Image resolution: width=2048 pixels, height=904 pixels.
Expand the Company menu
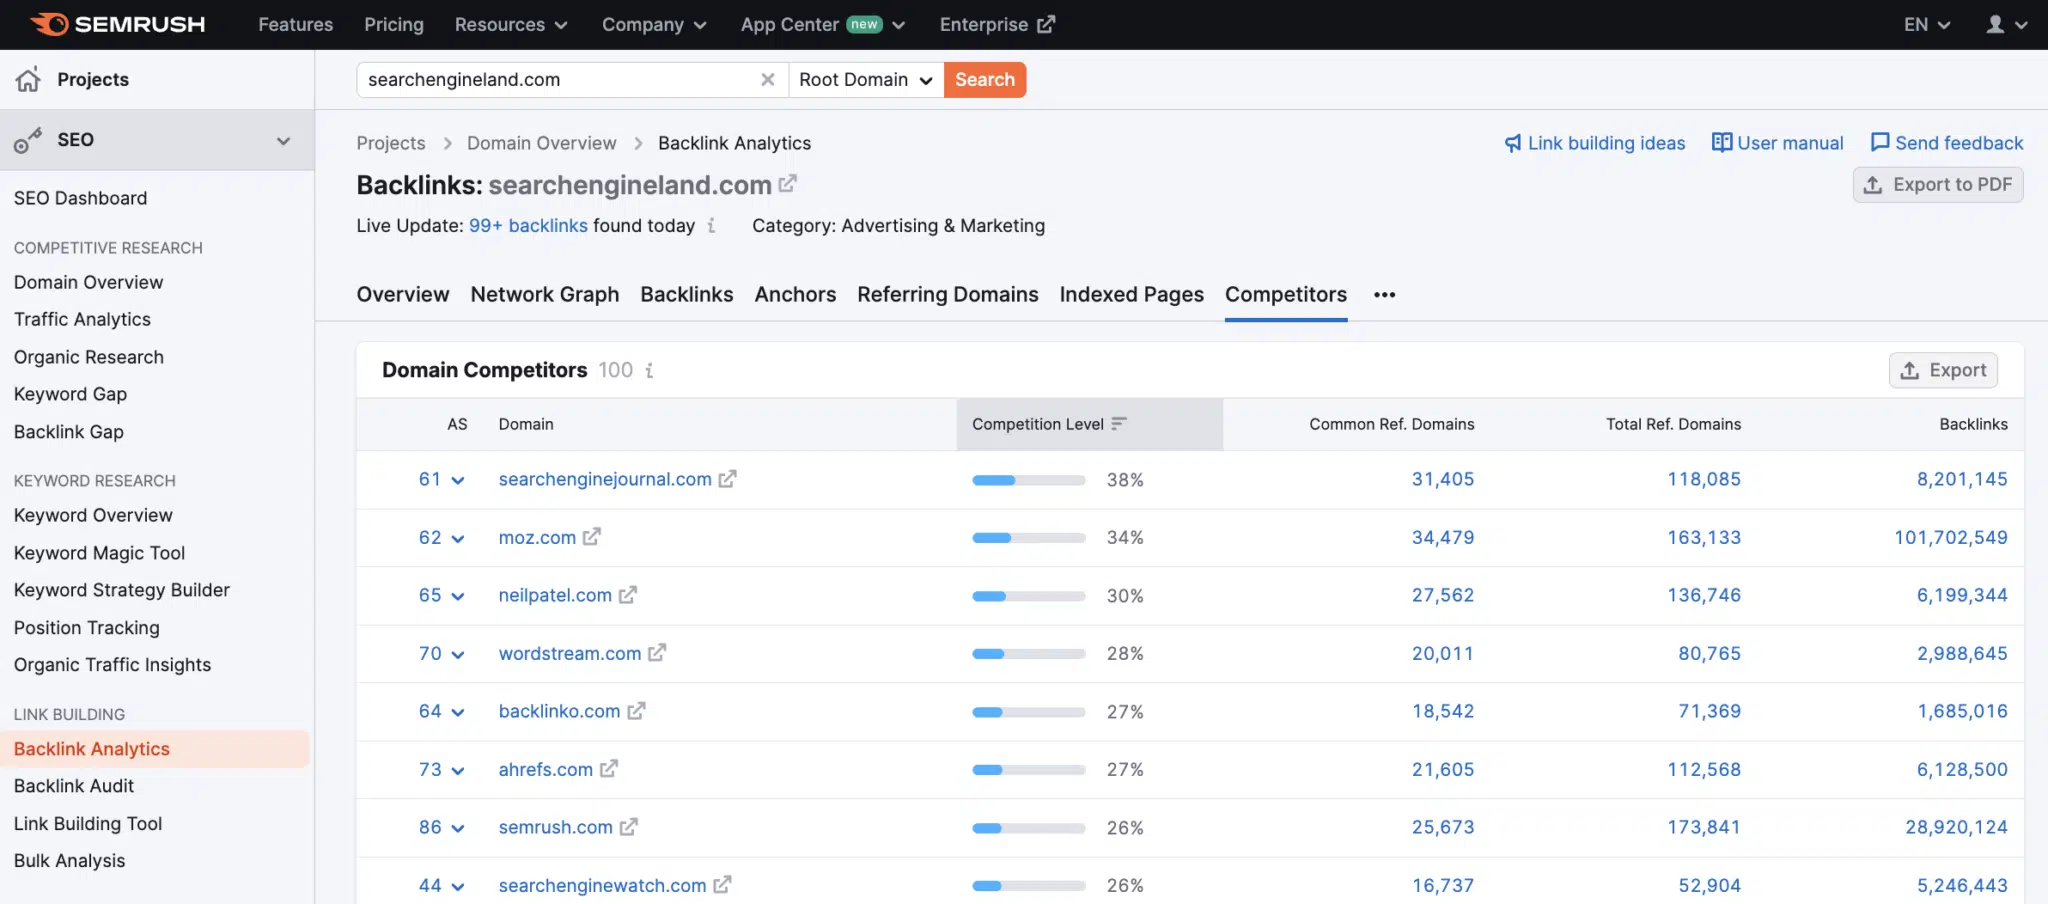(x=654, y=24)
